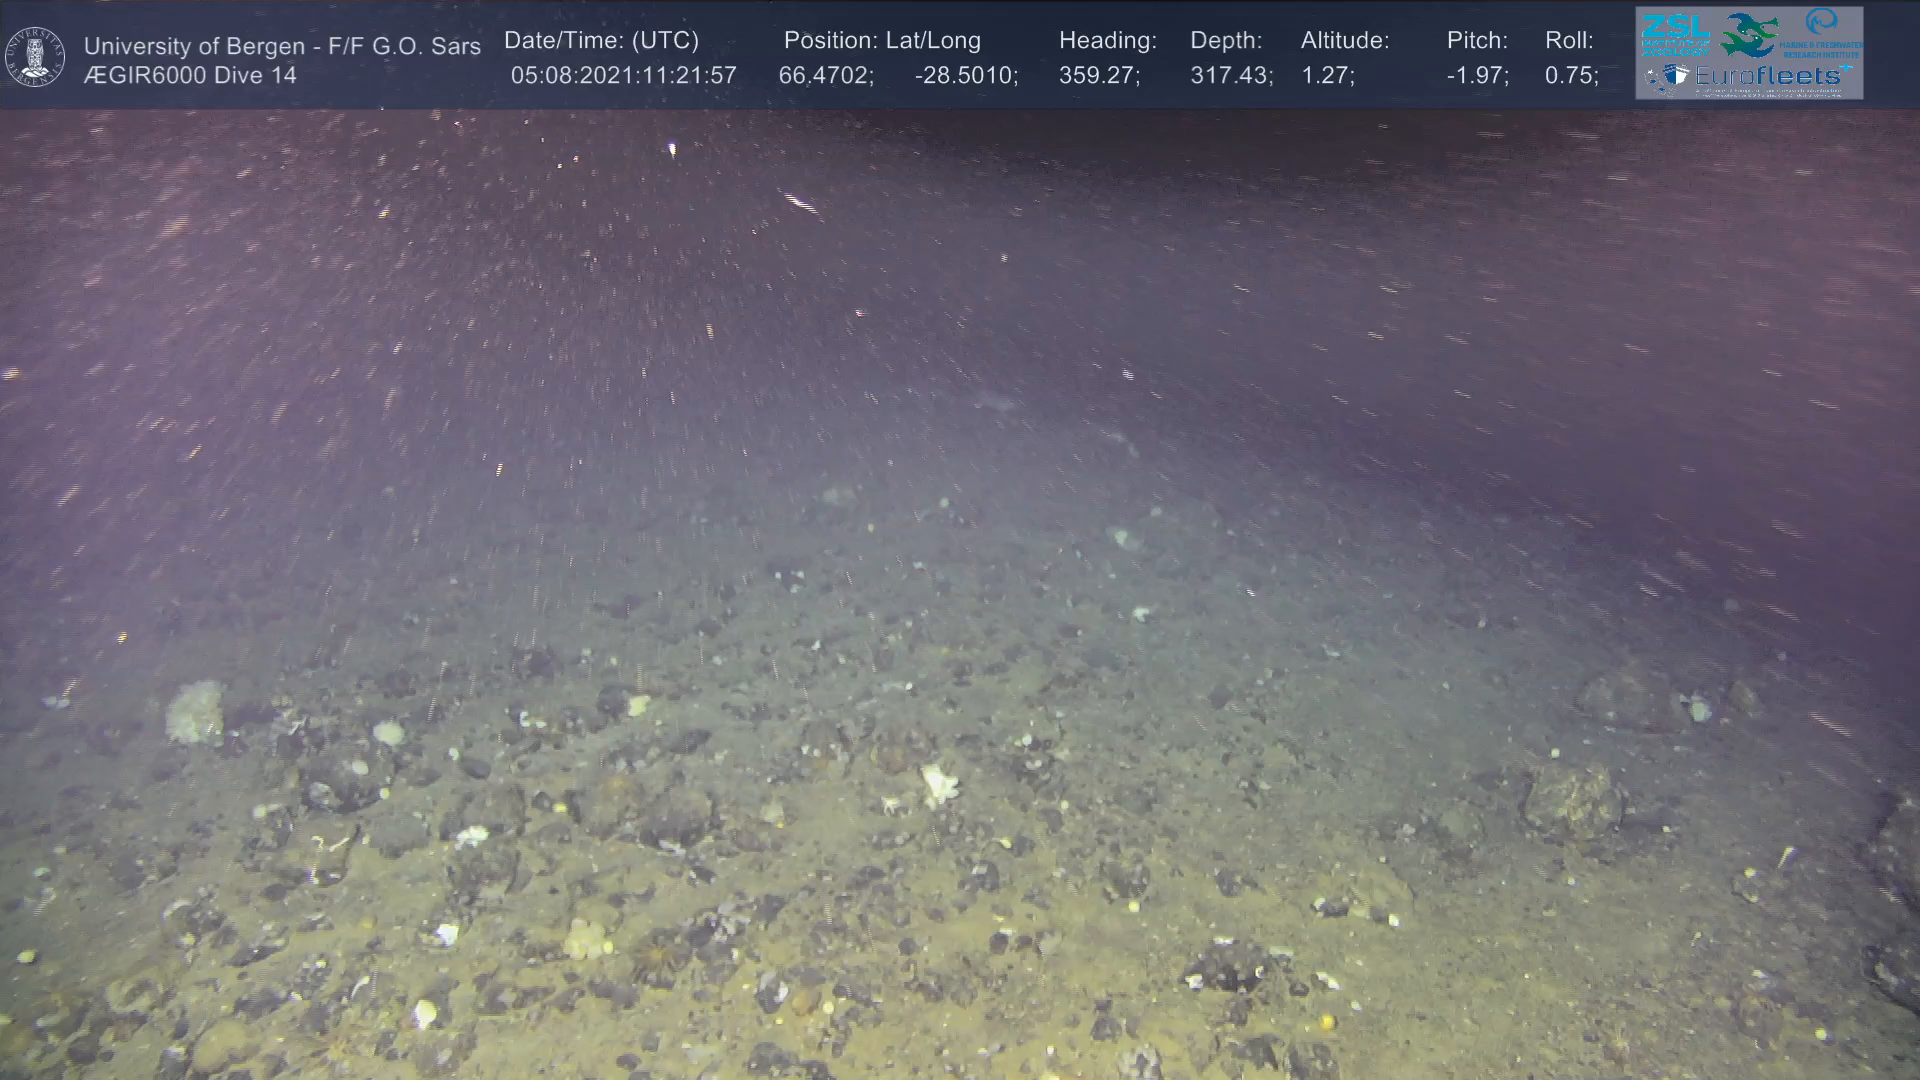Click the Date/Time (UTC) label

(x=601, y=41)
